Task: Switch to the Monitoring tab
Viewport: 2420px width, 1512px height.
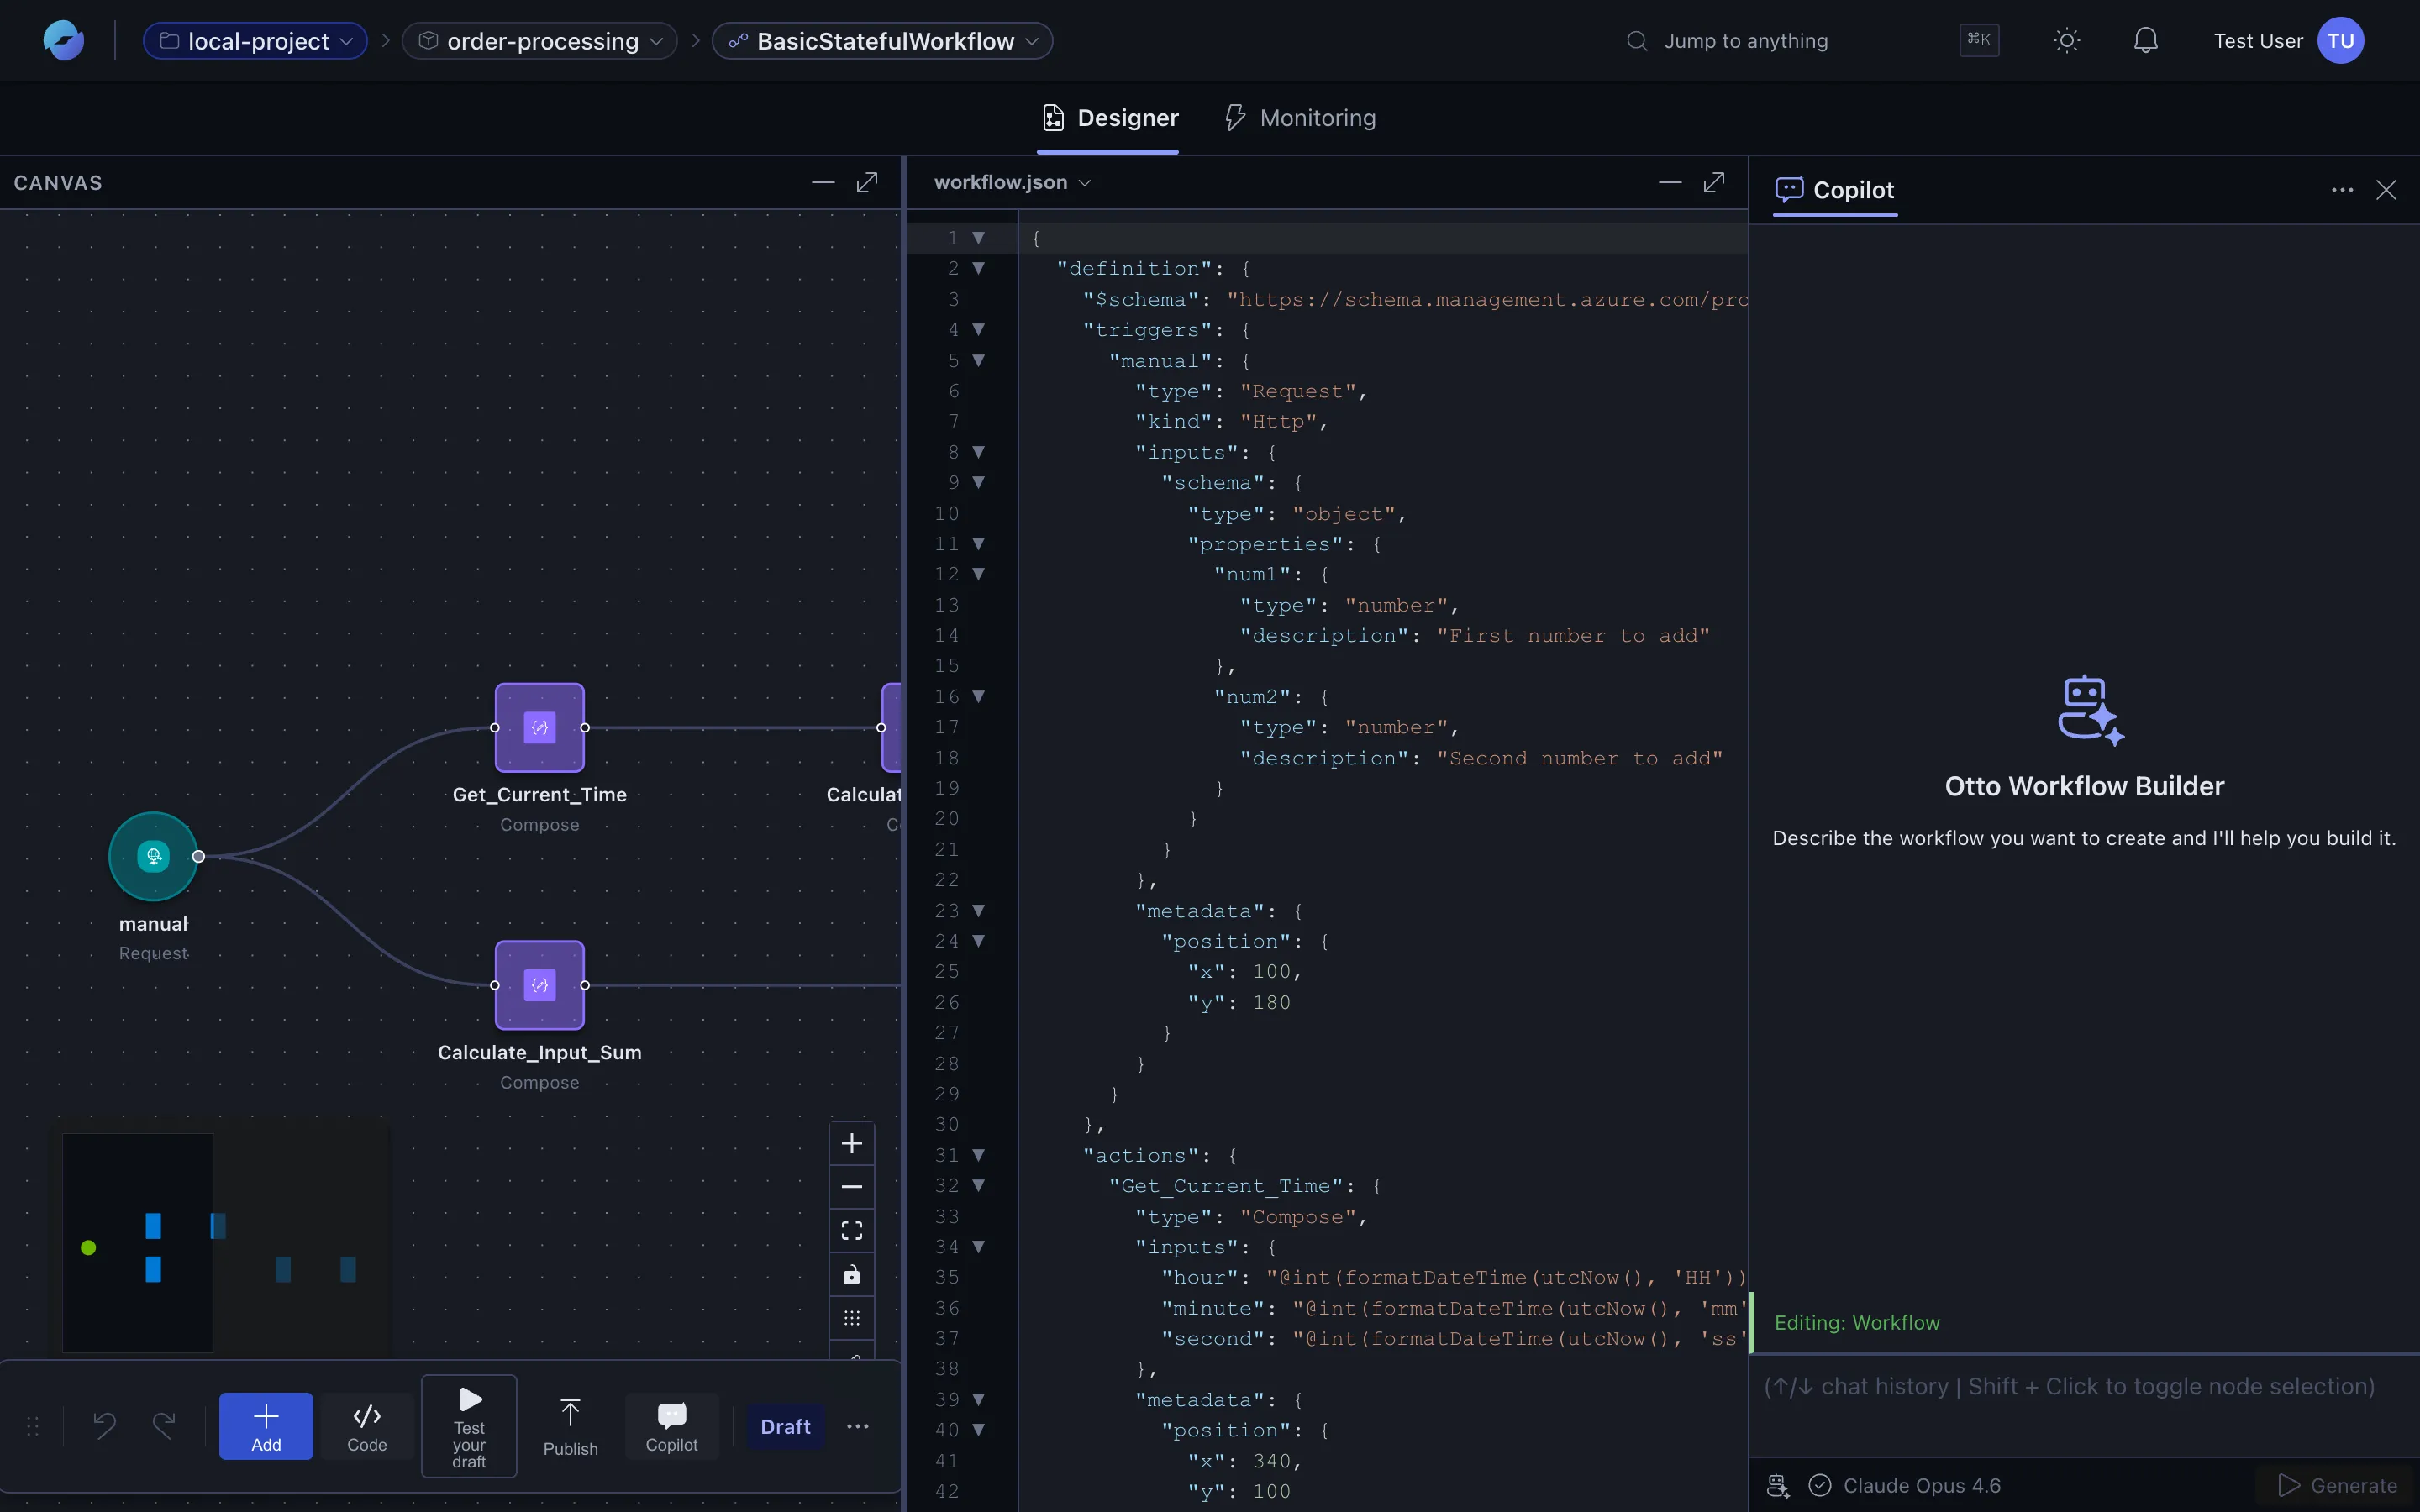Action: pos(1301,118)
